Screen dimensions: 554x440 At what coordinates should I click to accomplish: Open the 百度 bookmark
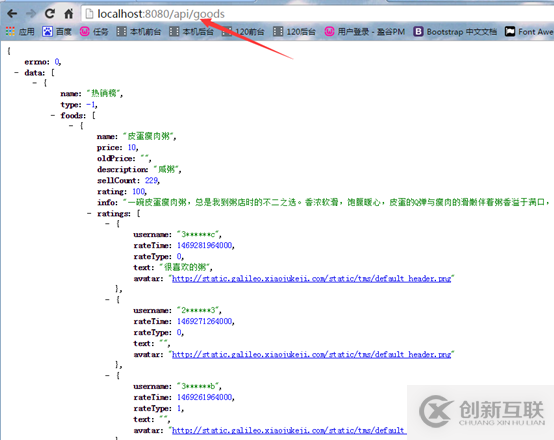57,32
